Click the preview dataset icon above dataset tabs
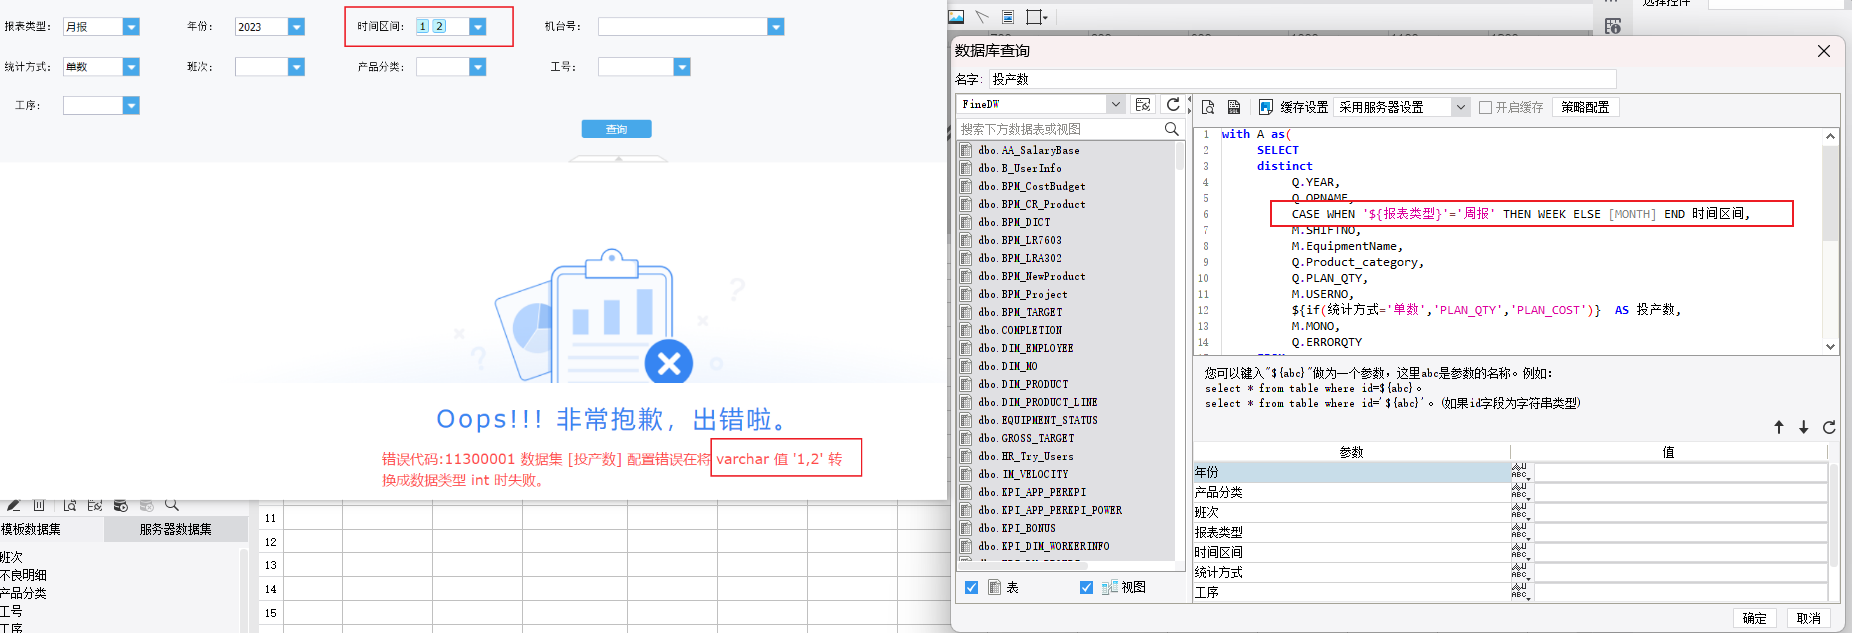Image resolution: width=1852 pixels, height=633 pixels. [x=70, y=505]
